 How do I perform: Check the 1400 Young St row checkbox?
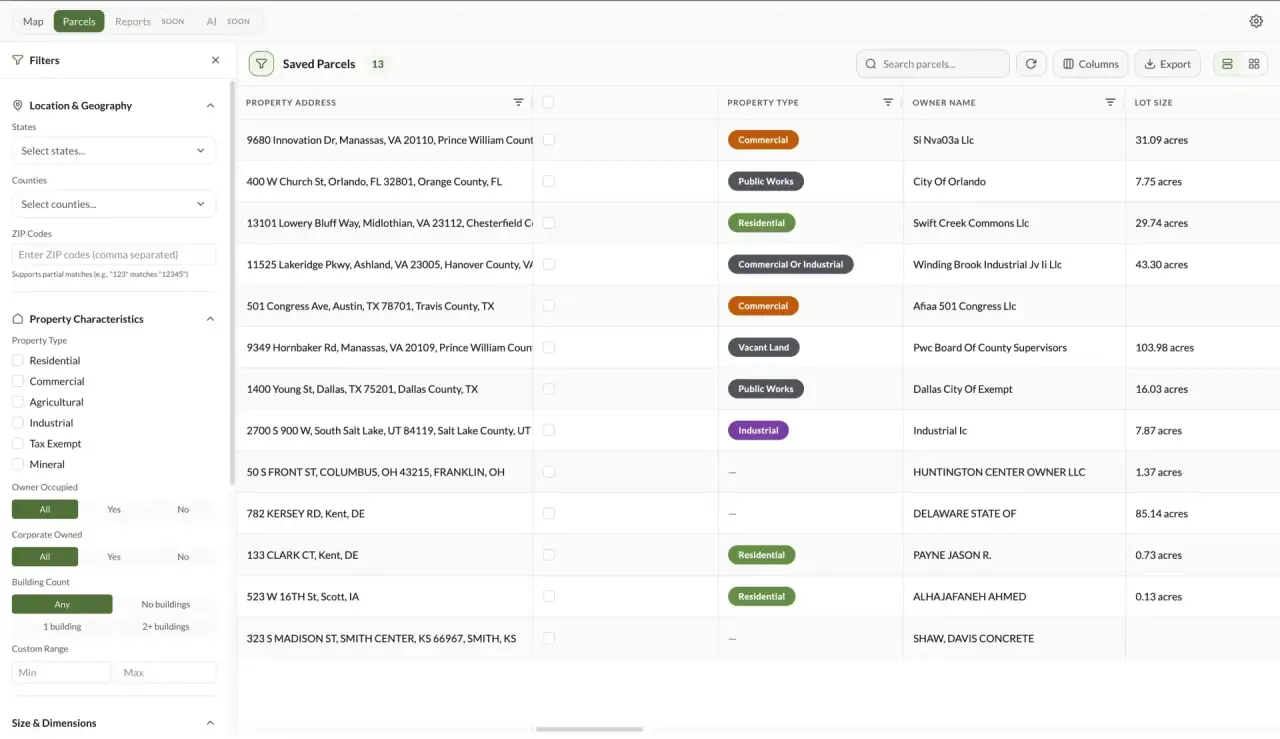[x=548, y=389]
